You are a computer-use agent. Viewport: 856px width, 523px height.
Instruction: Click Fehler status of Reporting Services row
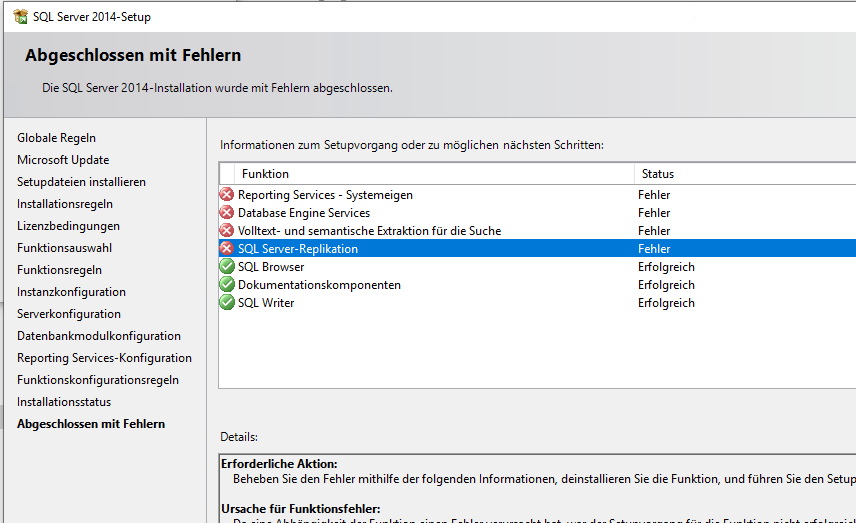pyautogui.click(x=654, y=195)
